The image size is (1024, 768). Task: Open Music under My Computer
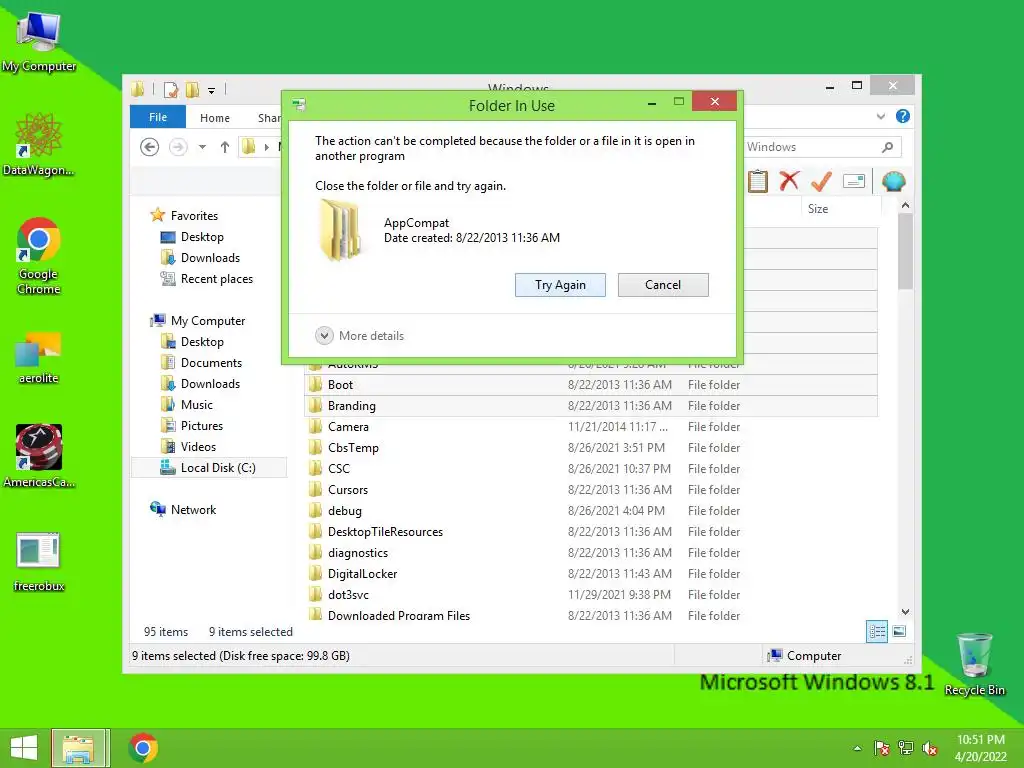coord(197,405)
